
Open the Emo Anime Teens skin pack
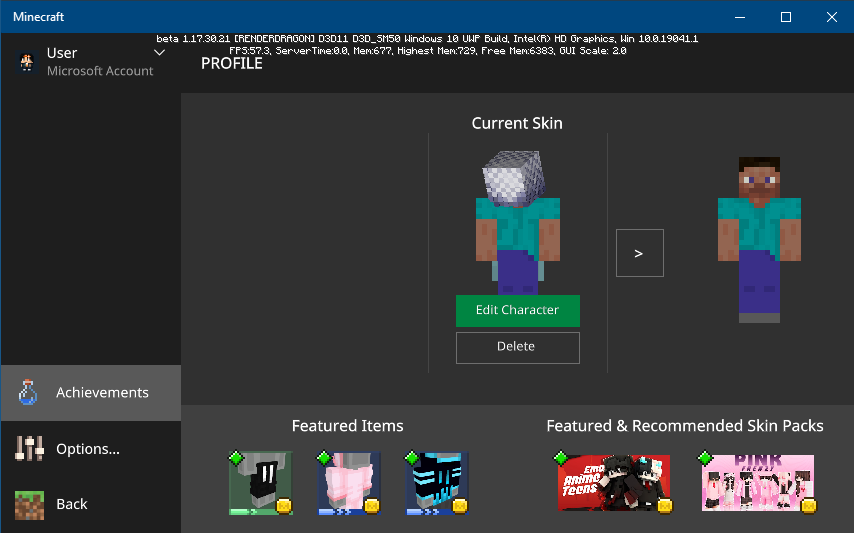point(614,483)
